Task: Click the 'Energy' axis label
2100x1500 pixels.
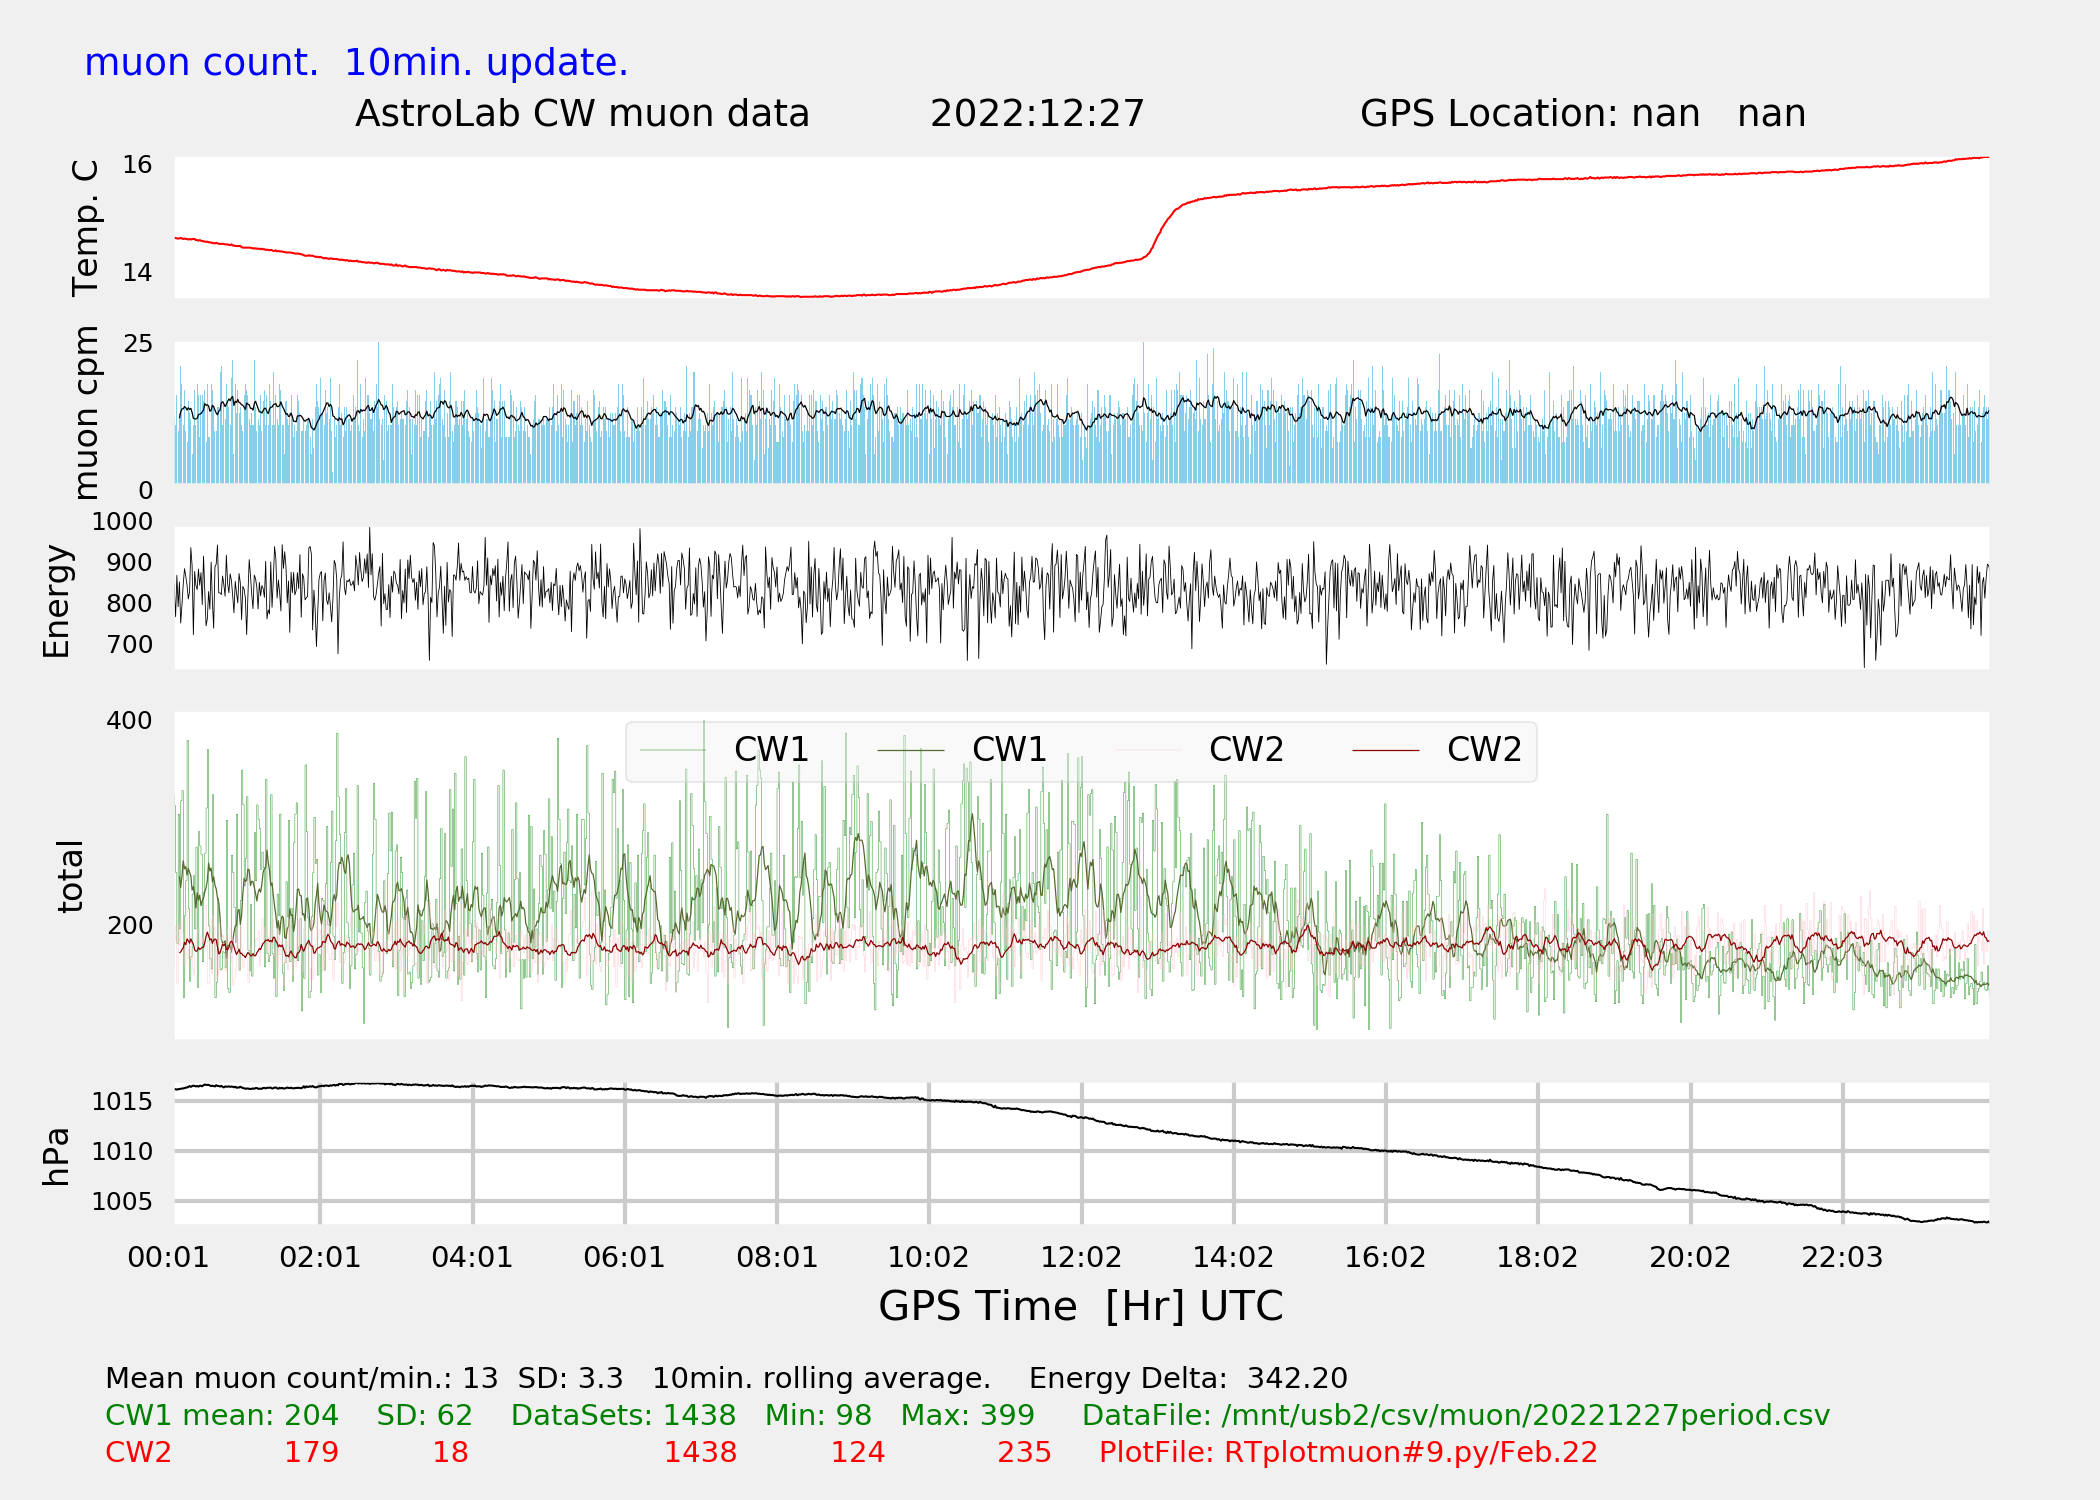Action: tap(57, 601)
